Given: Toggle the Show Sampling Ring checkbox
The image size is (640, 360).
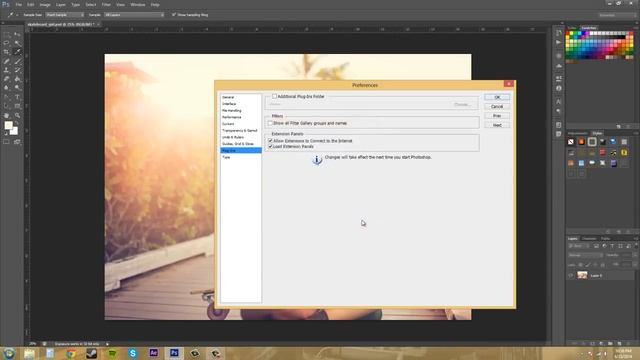Looking at the screenshot, I should point(174,15).
